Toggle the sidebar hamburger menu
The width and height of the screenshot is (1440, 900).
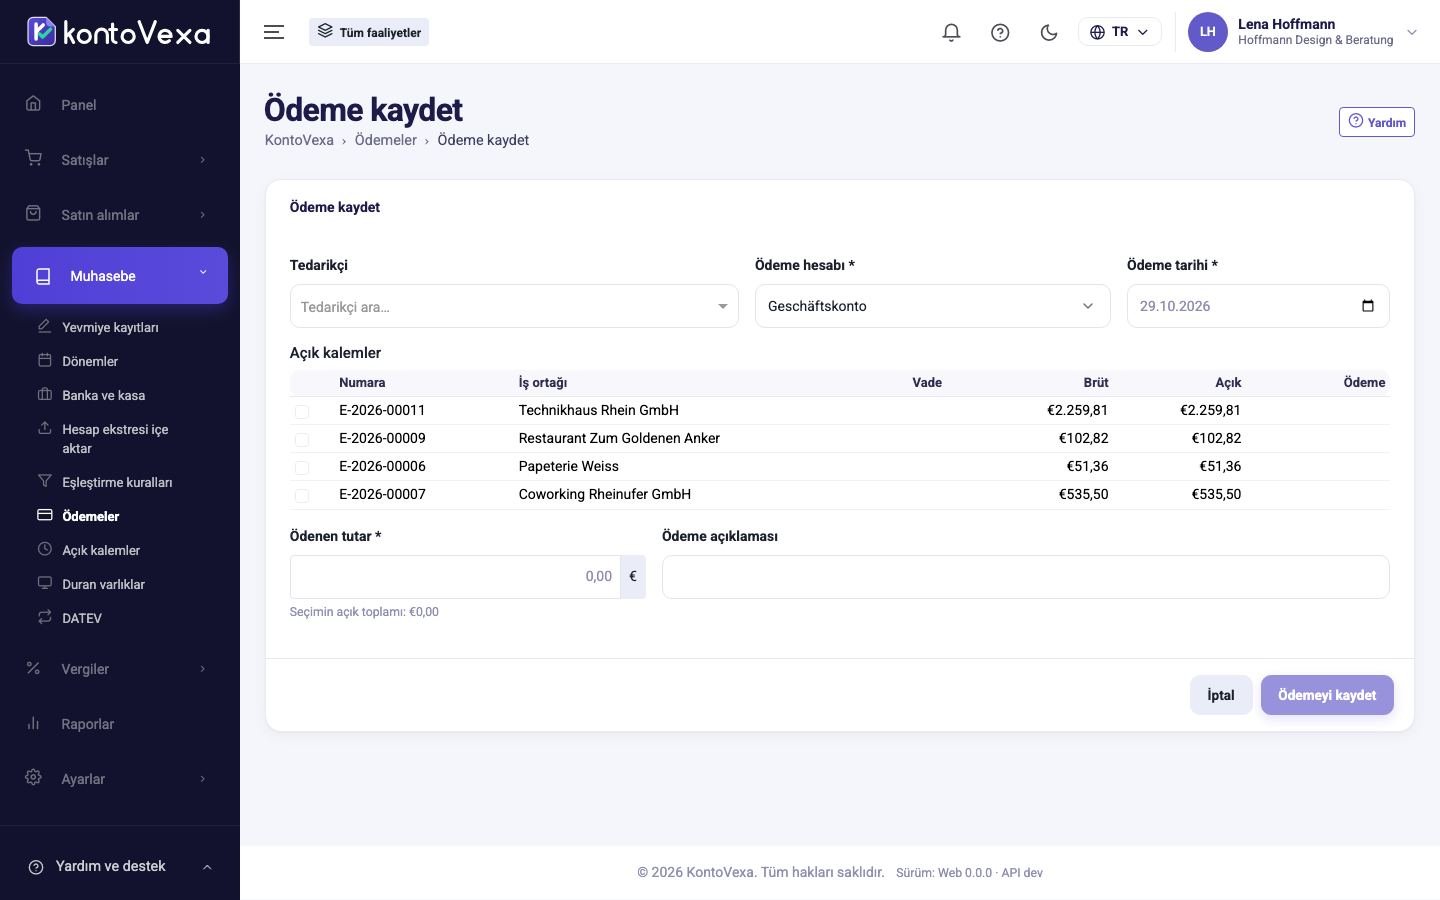pyautogui.click(x=274, y=32)
